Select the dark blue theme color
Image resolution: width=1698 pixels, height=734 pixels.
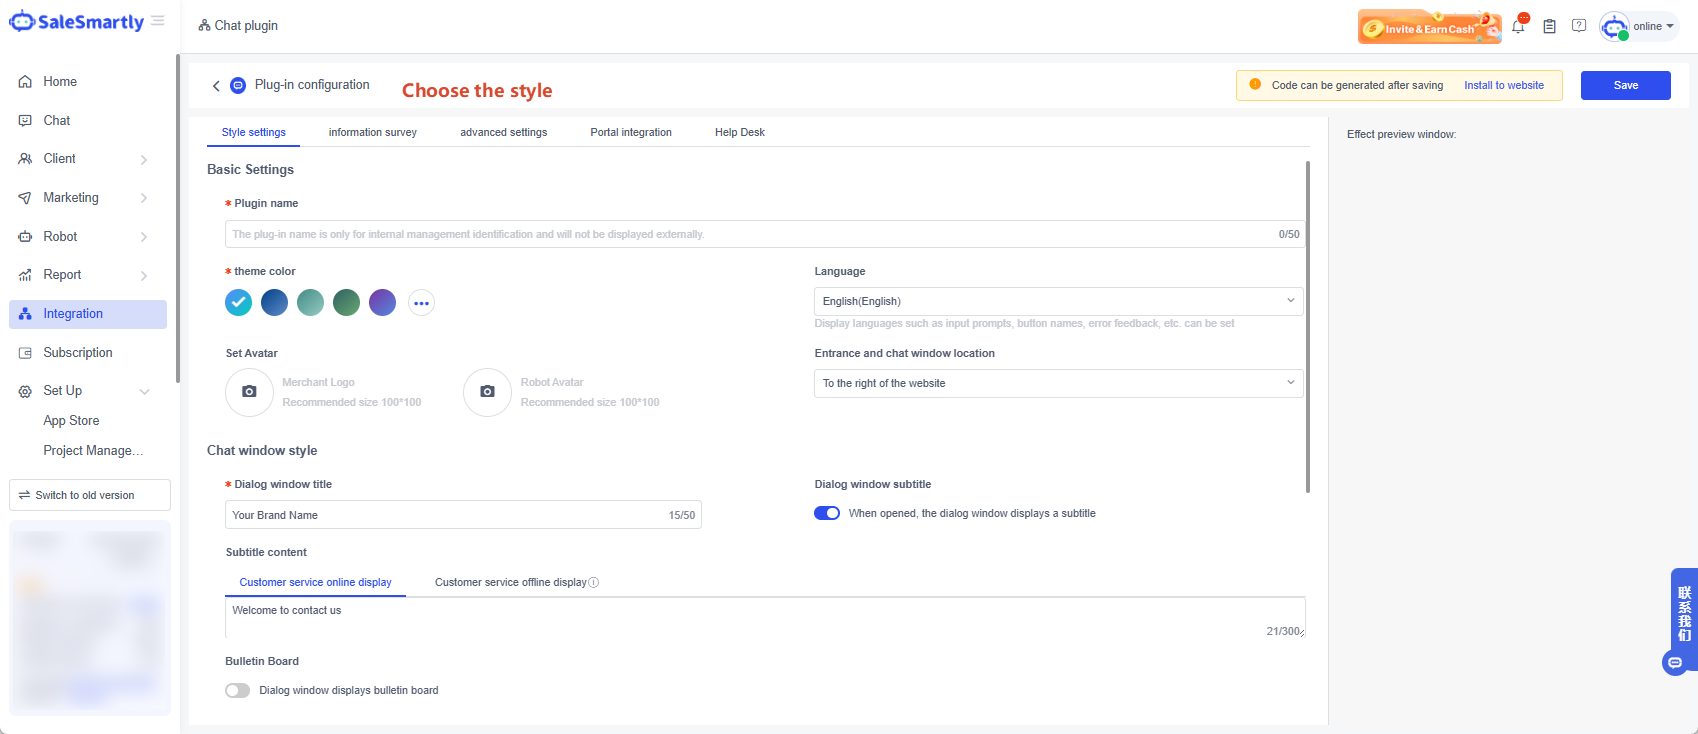click(274, 302)
